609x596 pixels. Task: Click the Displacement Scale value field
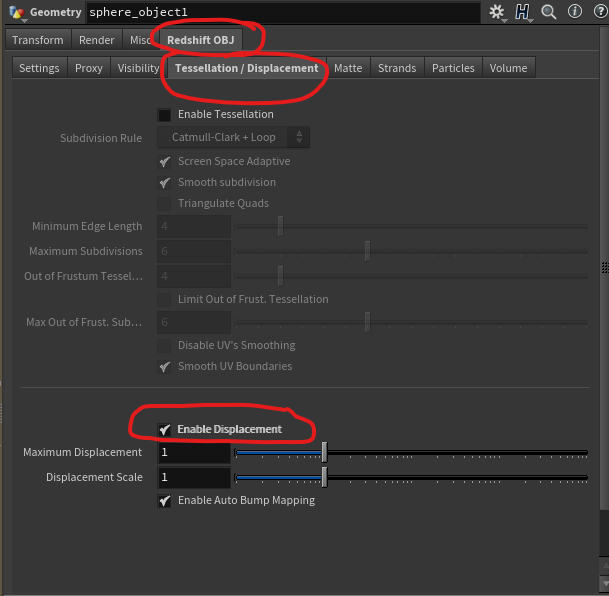194,477
